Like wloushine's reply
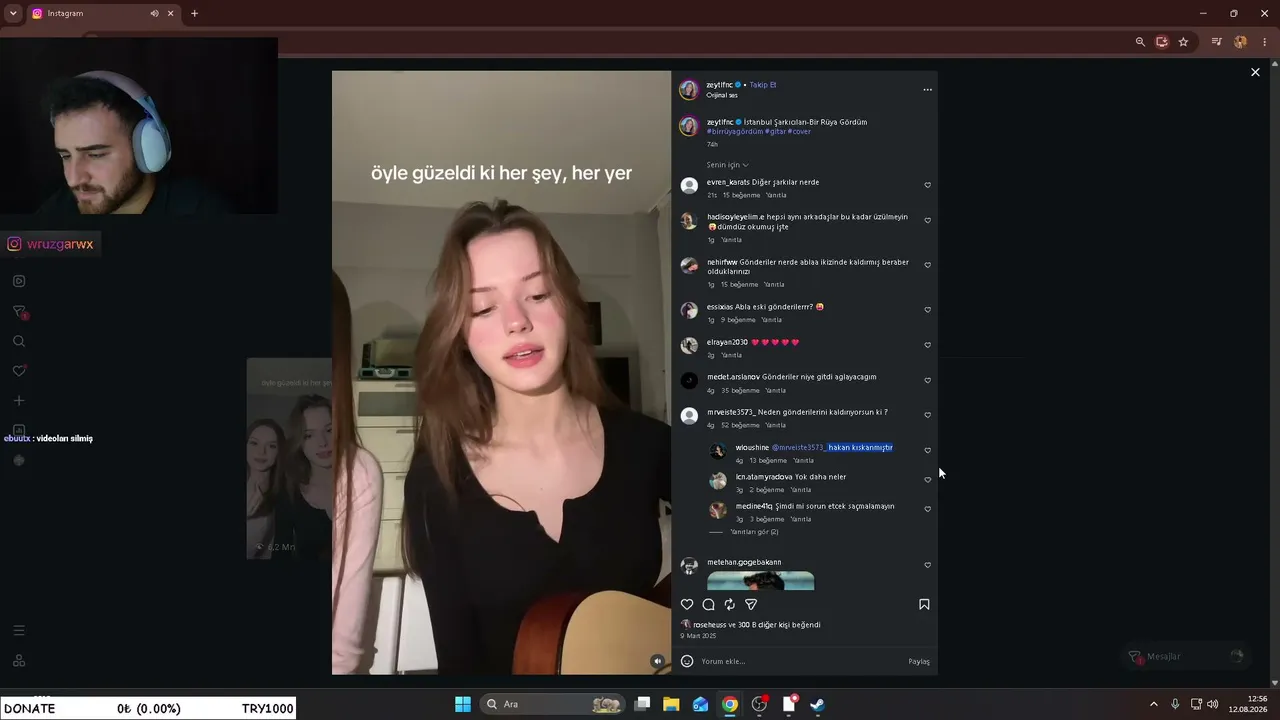The image size is (1280, 720). click(x=927, y=450)
